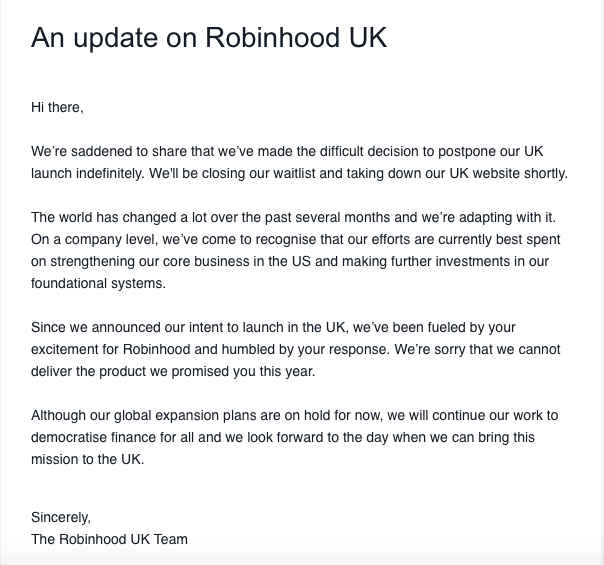Click the heading An update on Robinhood UK
This screenshot has height=565, width=604.
pyautogui.click(x=209, y=38)
